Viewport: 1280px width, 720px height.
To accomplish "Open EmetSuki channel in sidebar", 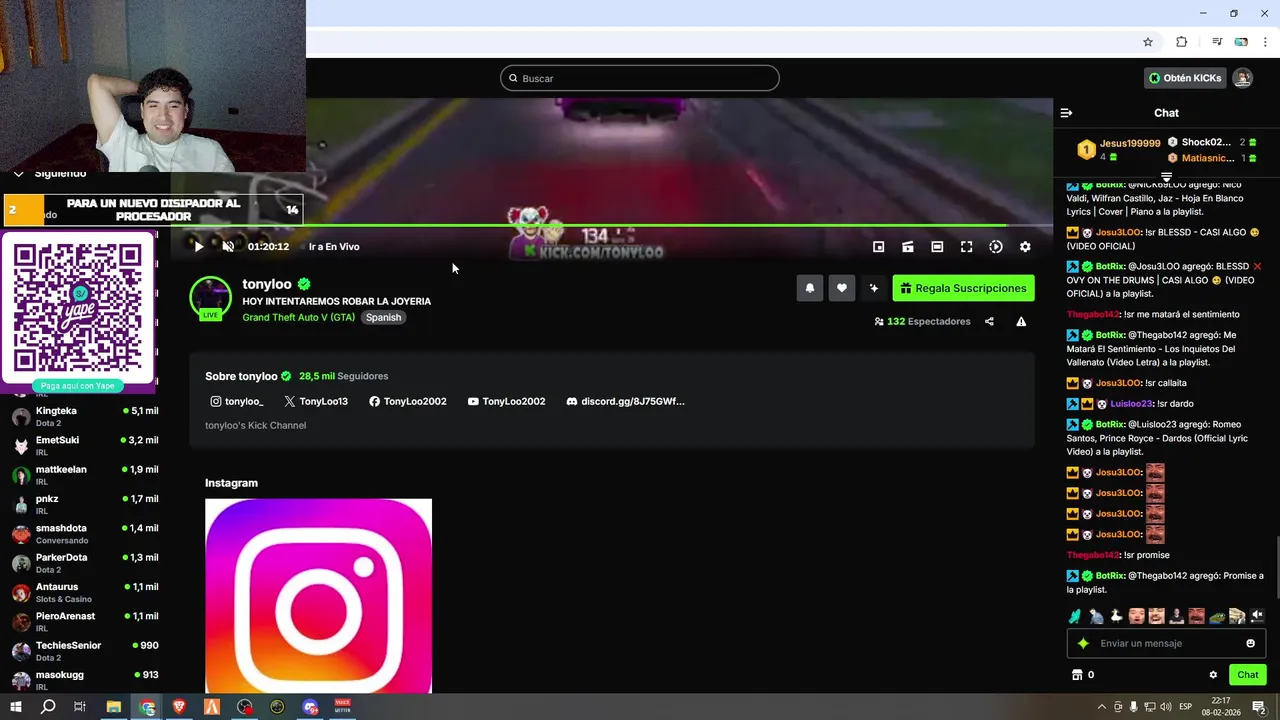I will click(x=84, y=445).
